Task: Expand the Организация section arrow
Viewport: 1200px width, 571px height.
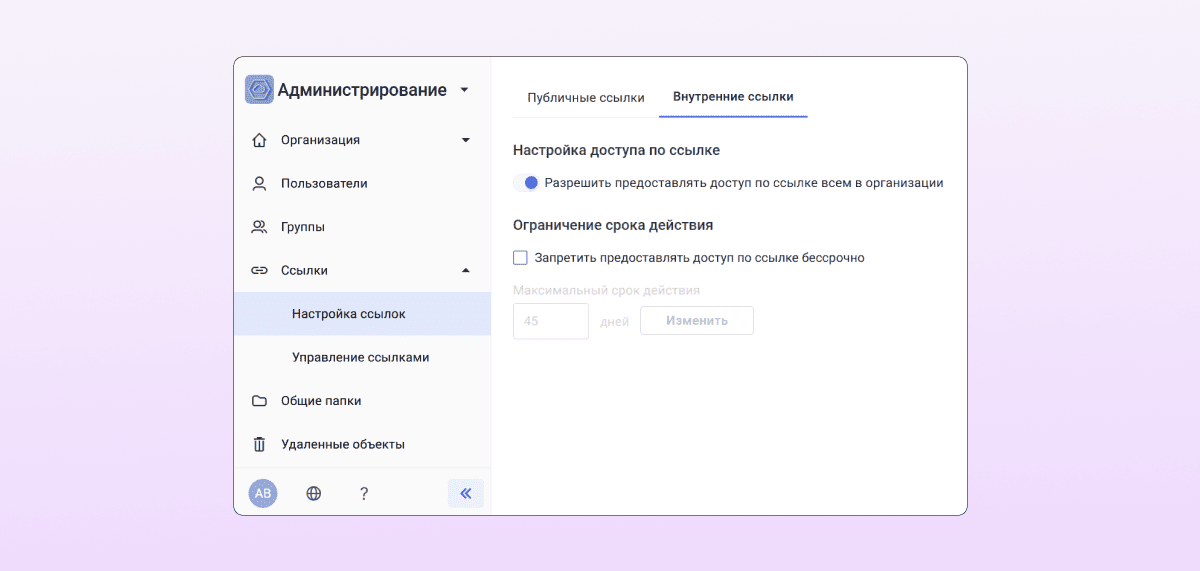Action: point(465,140)
